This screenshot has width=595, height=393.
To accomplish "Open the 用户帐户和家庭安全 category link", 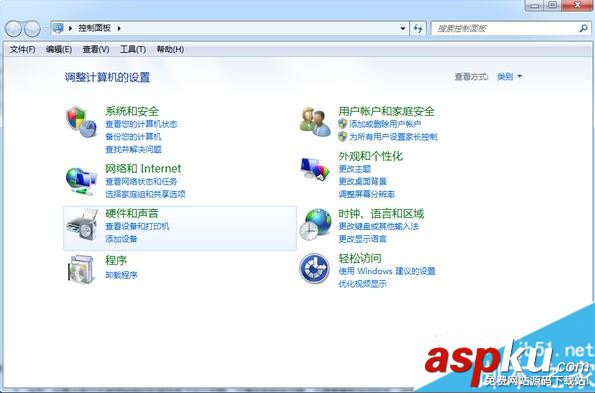I will [x=386, y=111].
